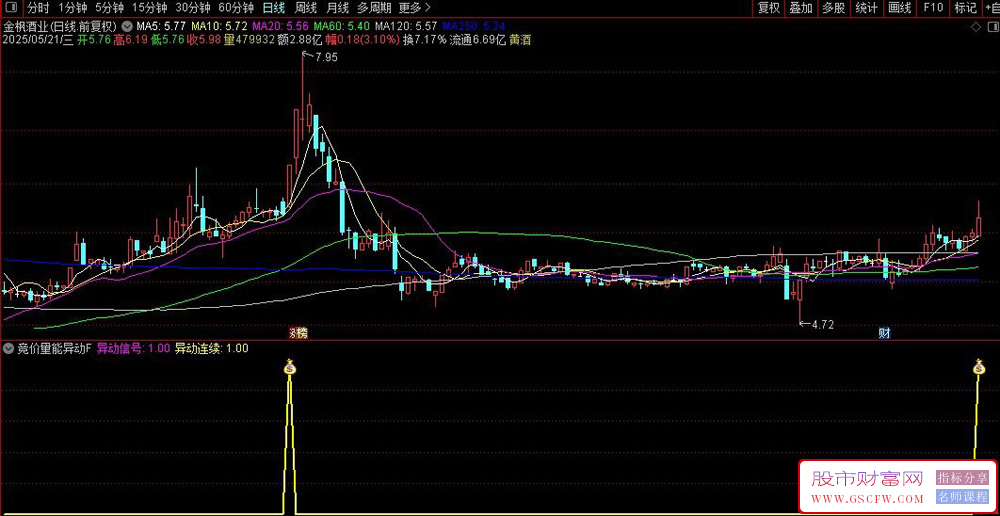Click the 黄酒 sector label
Screen dimensions: 1000x516
pos(520,40)
